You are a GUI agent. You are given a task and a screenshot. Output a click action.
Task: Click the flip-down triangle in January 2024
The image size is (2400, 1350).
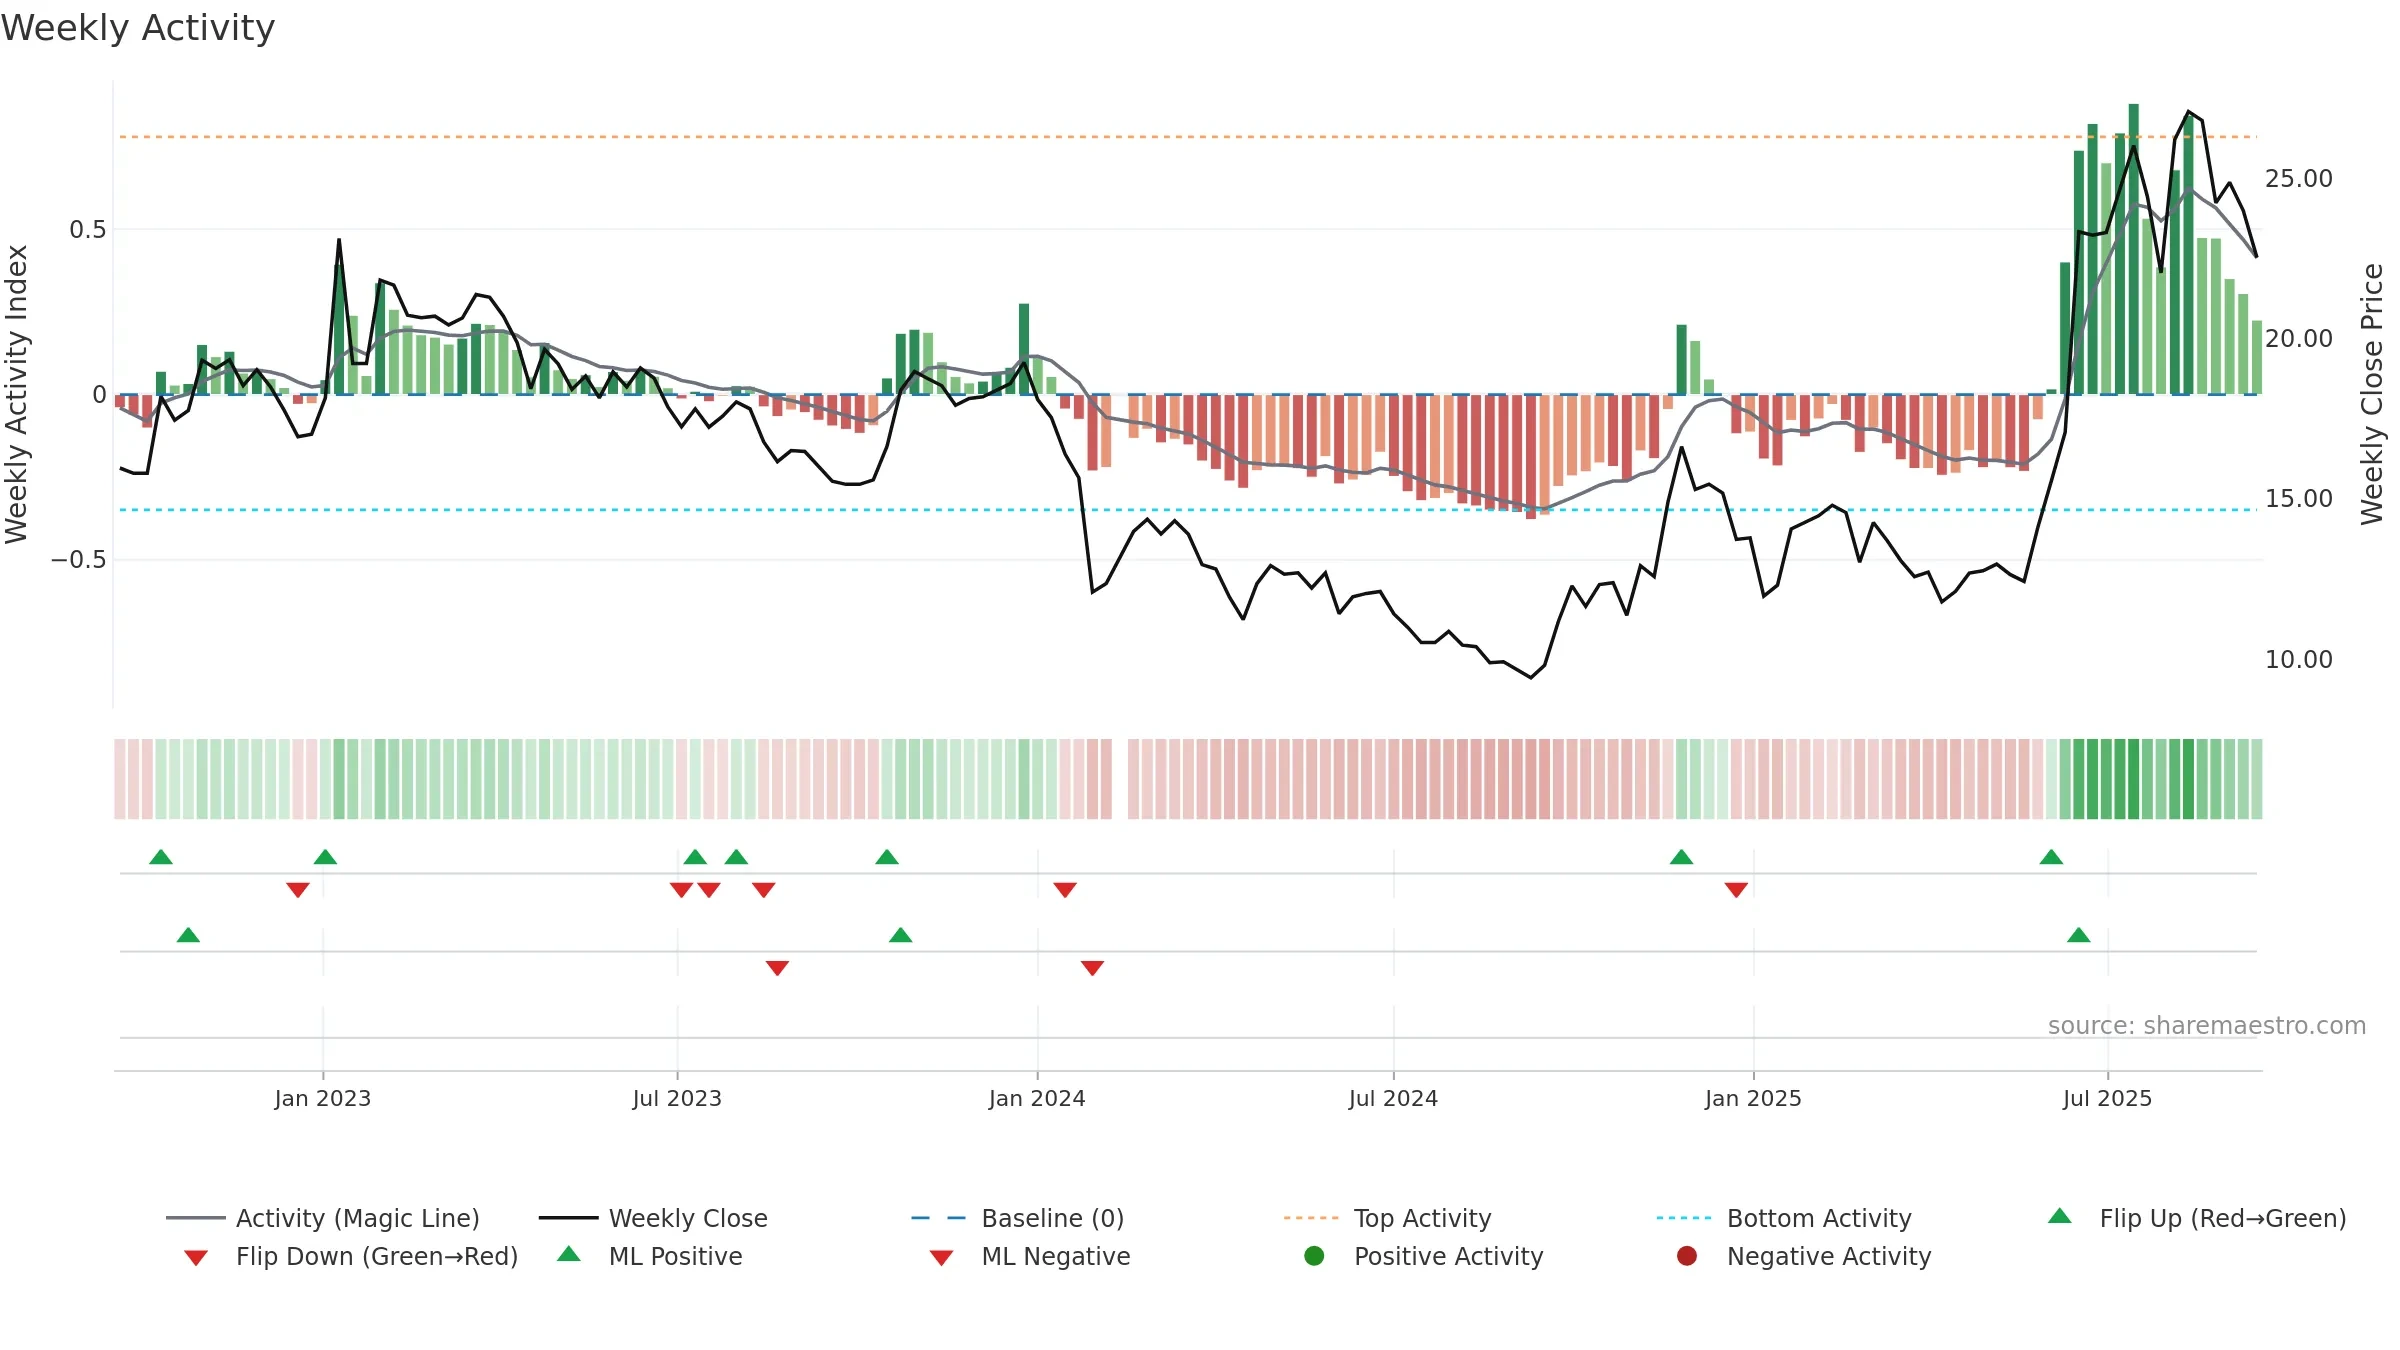tap(1065, 890)
